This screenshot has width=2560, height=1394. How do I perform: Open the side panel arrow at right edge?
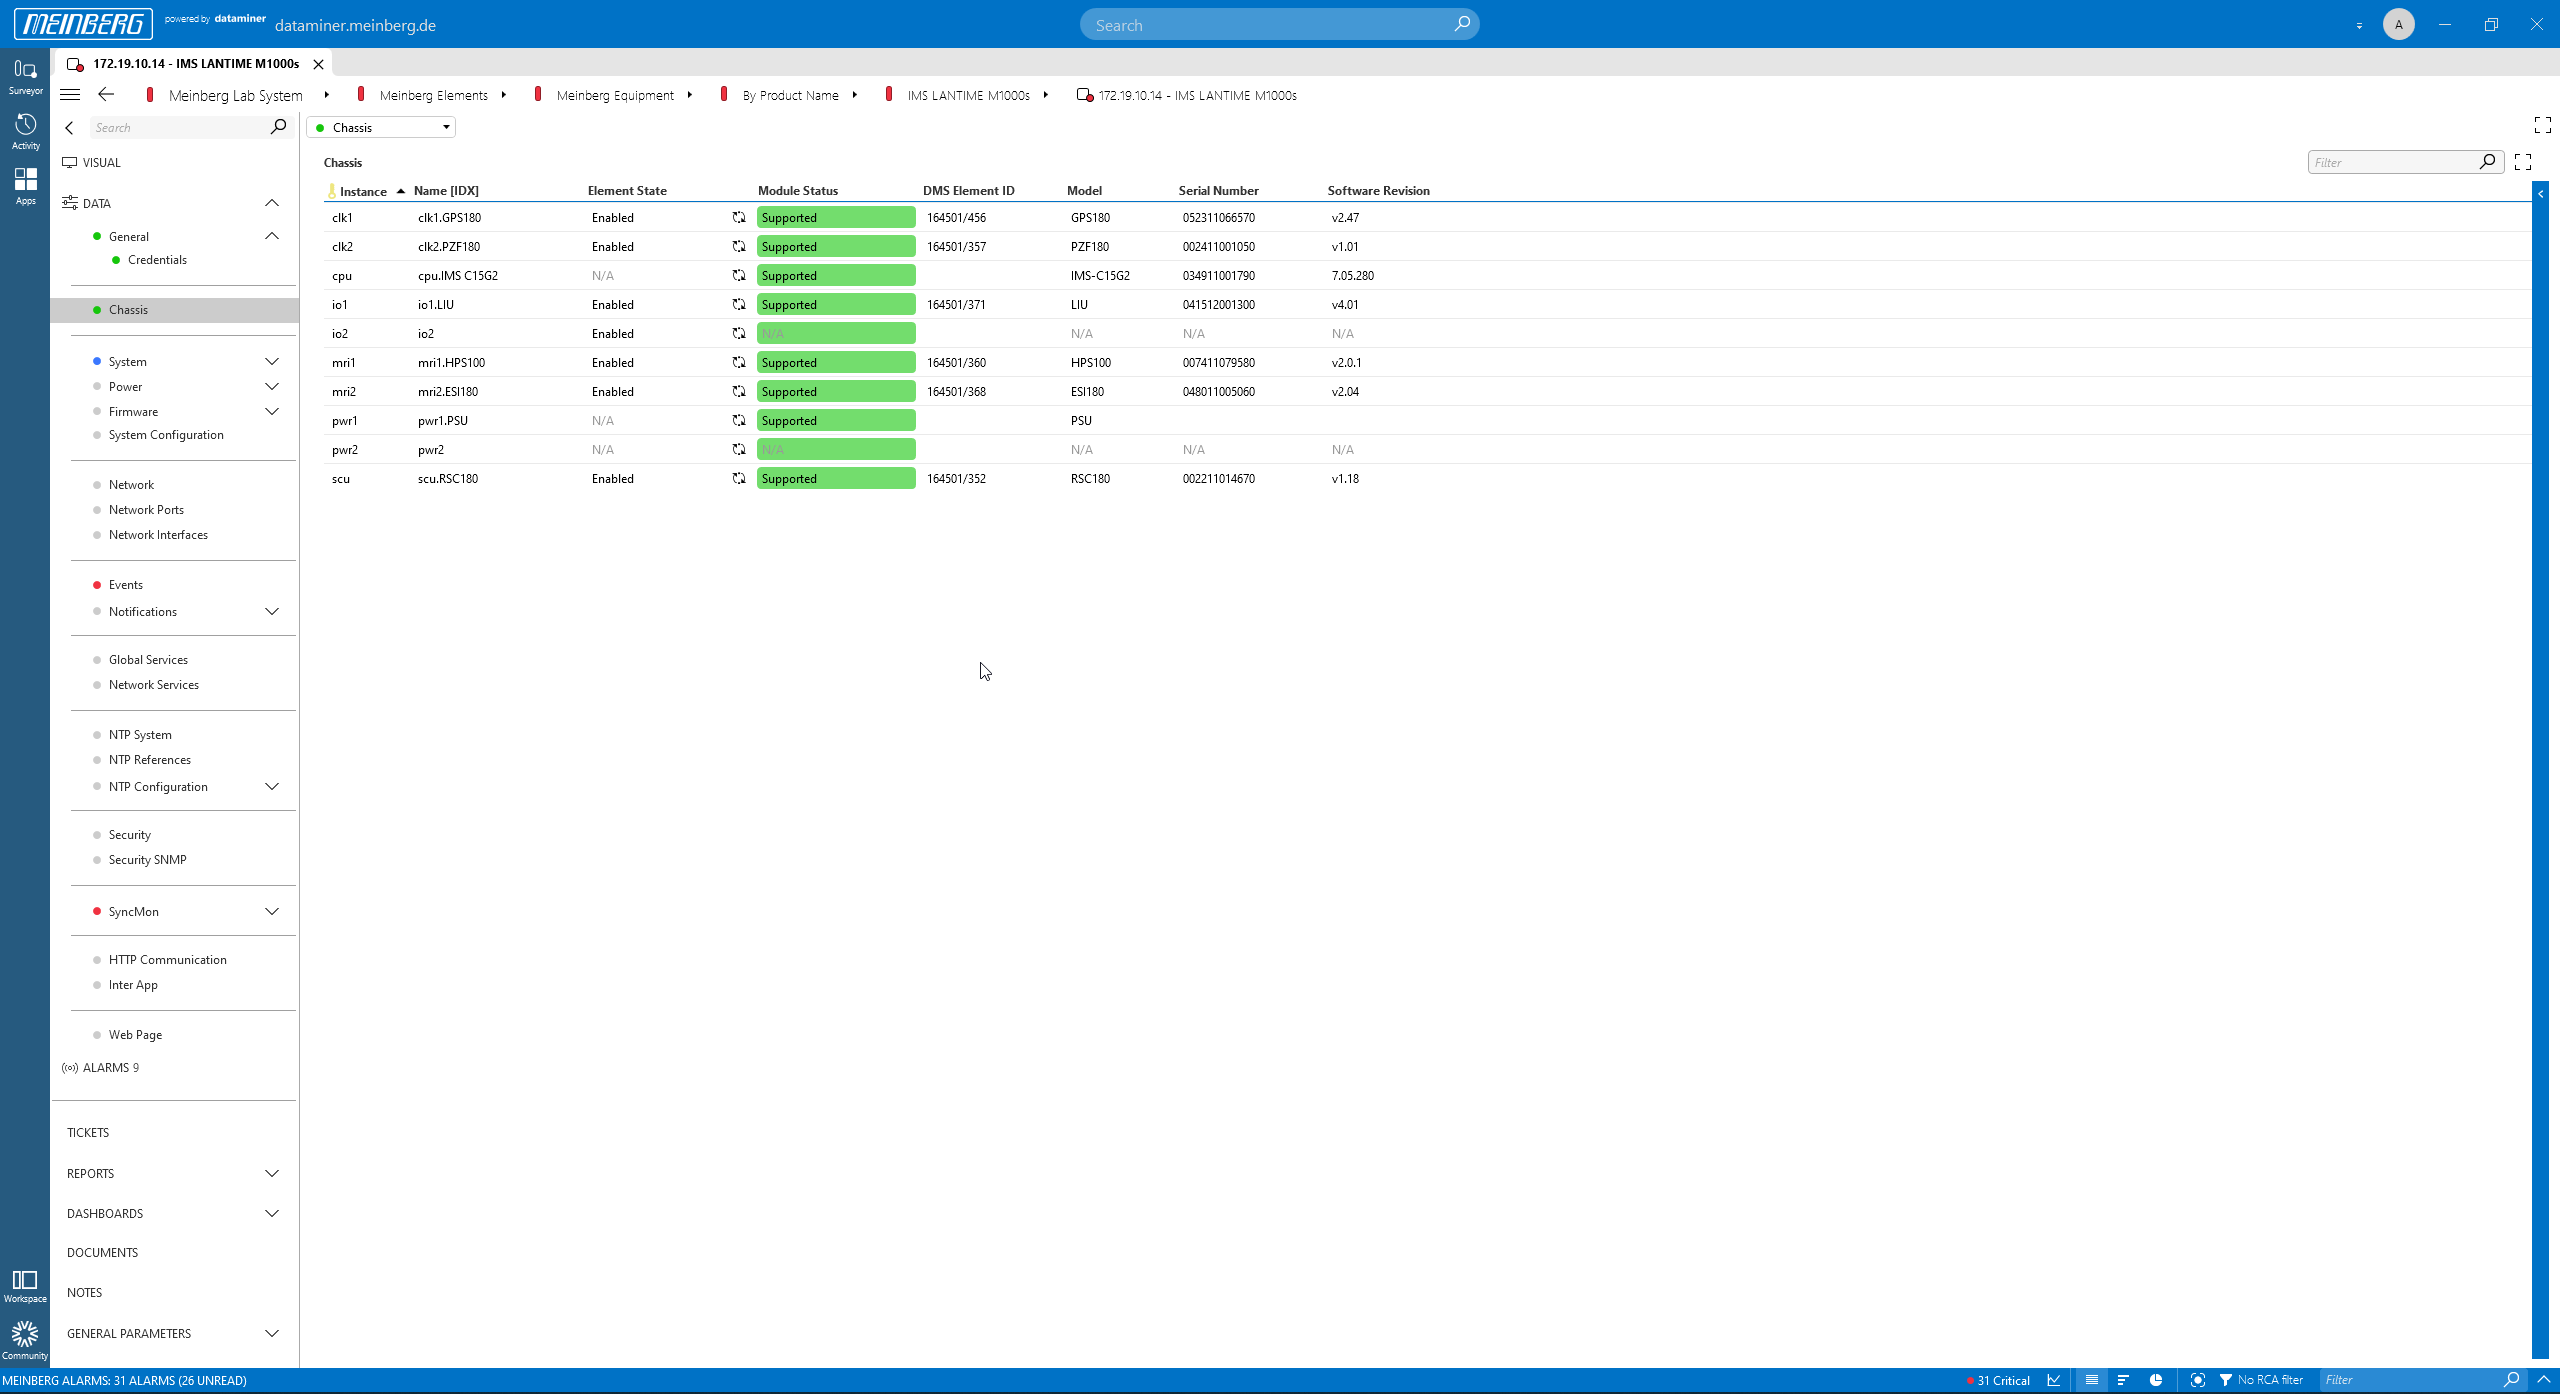pyautogui.click(x=2540, y=194)
